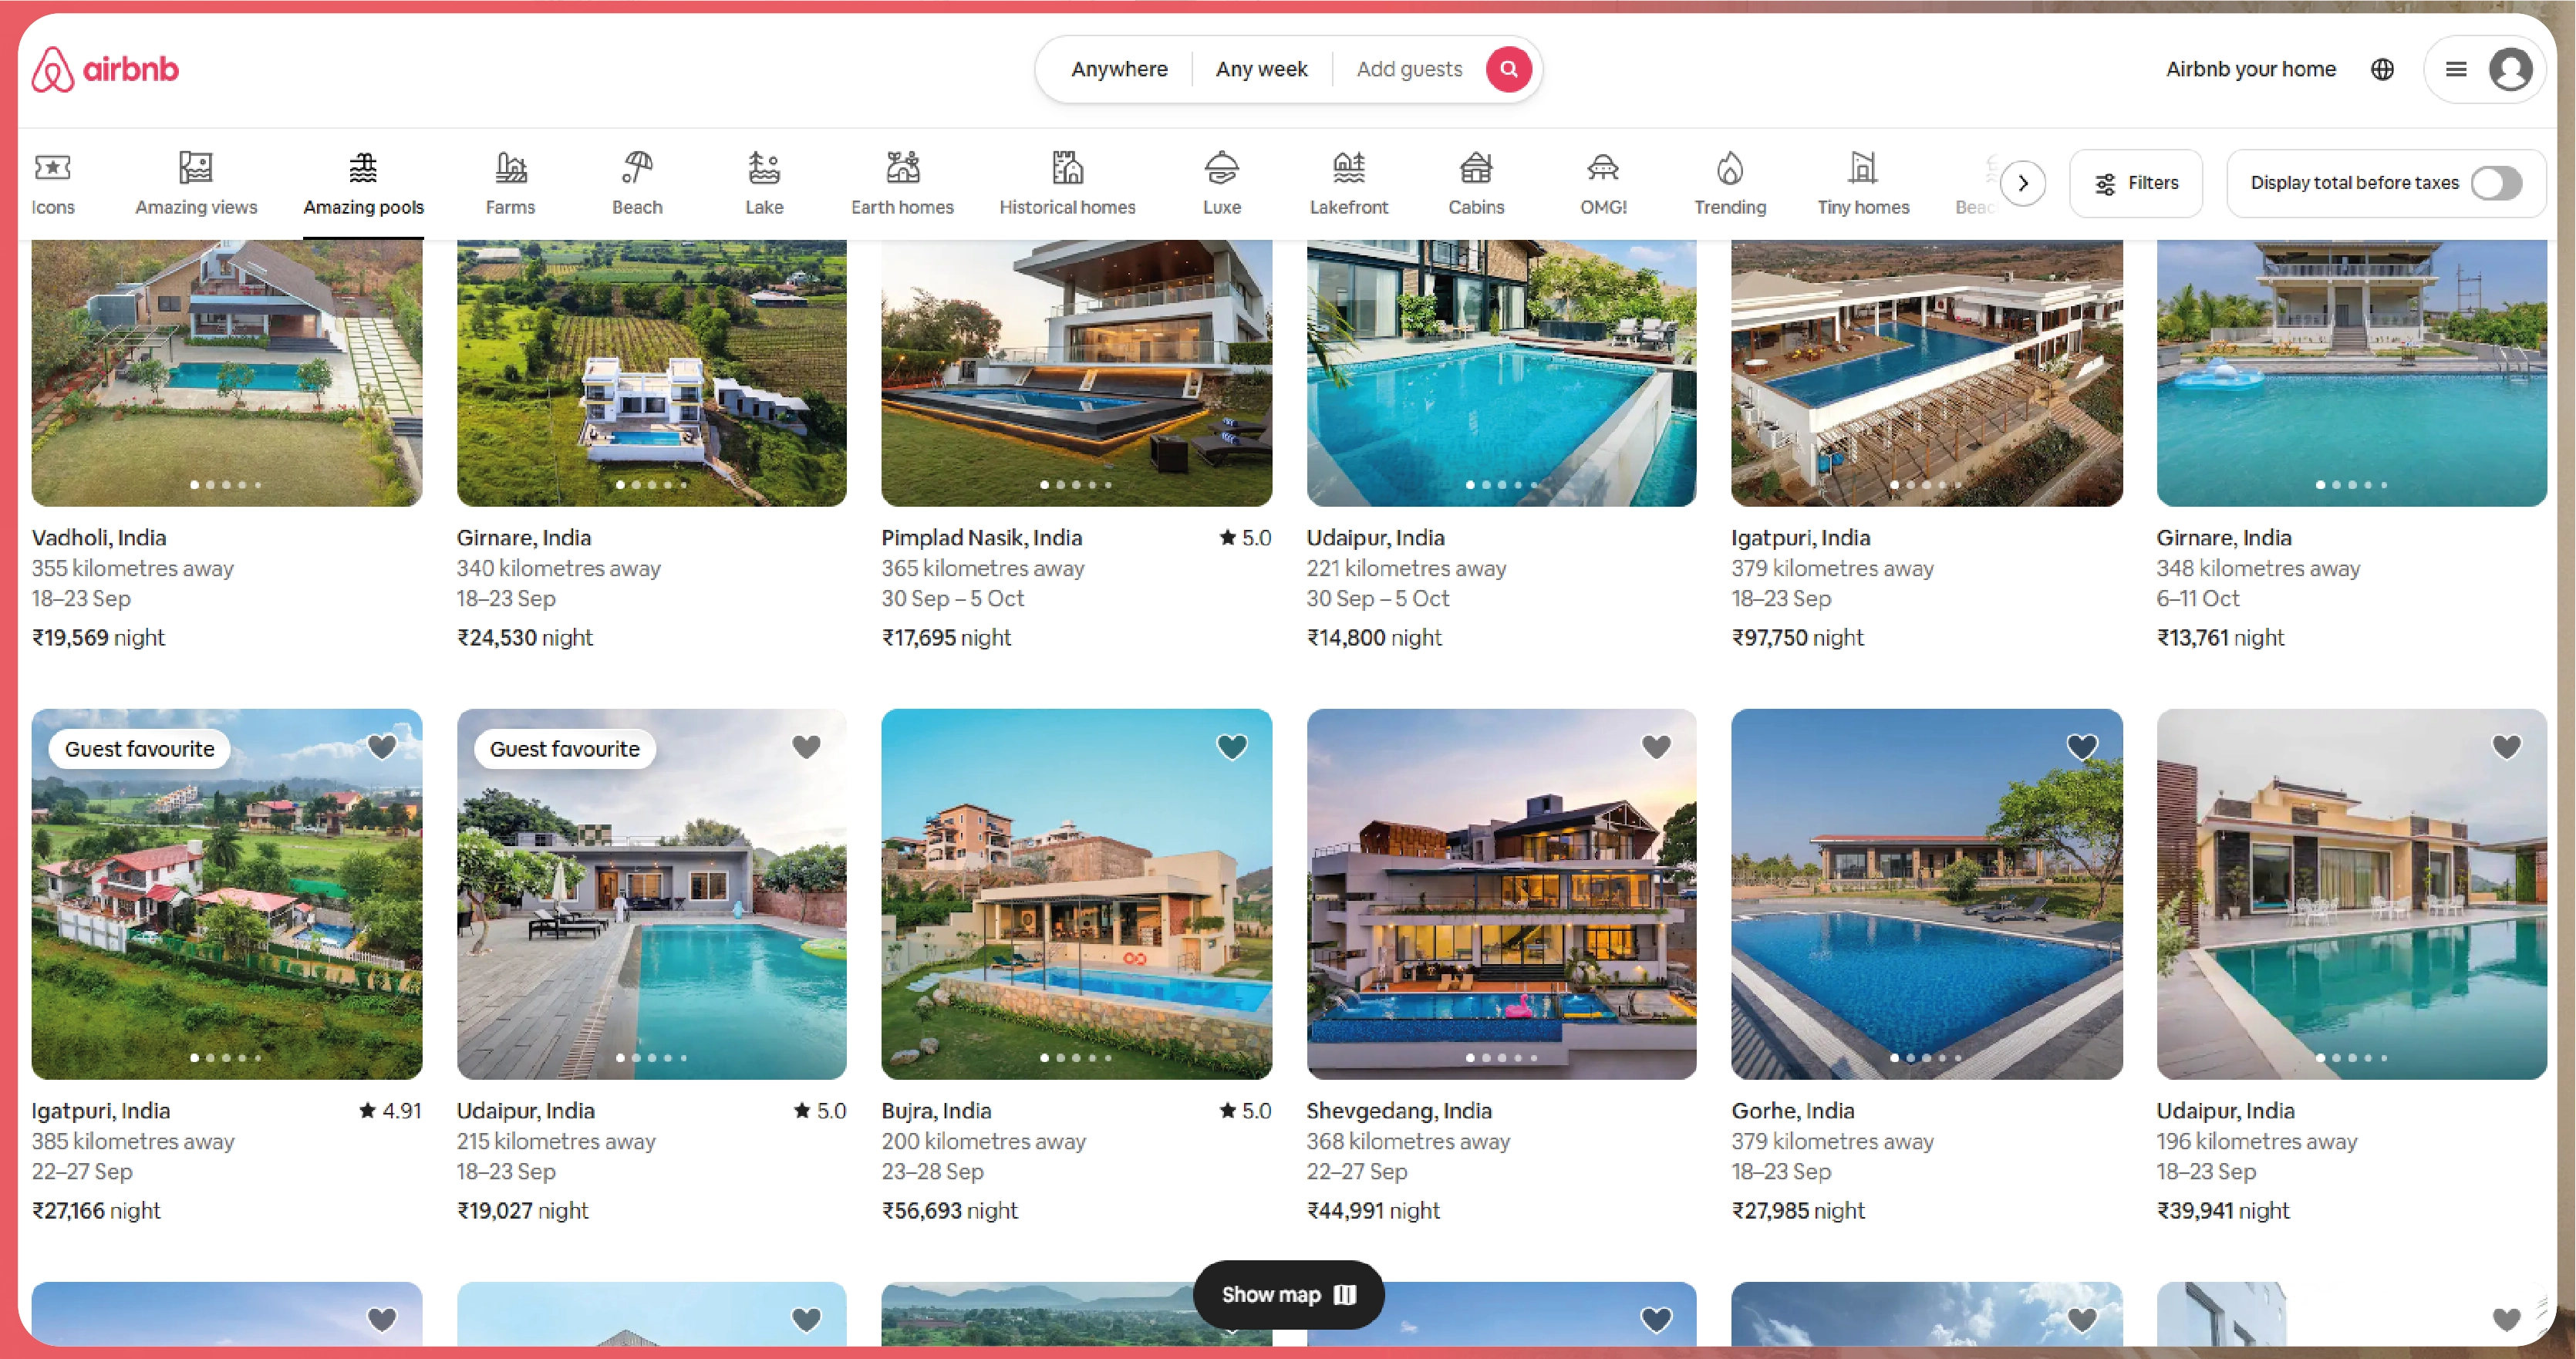Click the Vadholi, India title
The height and width of the screenshot is (1359, 2576).
(99, 537)
